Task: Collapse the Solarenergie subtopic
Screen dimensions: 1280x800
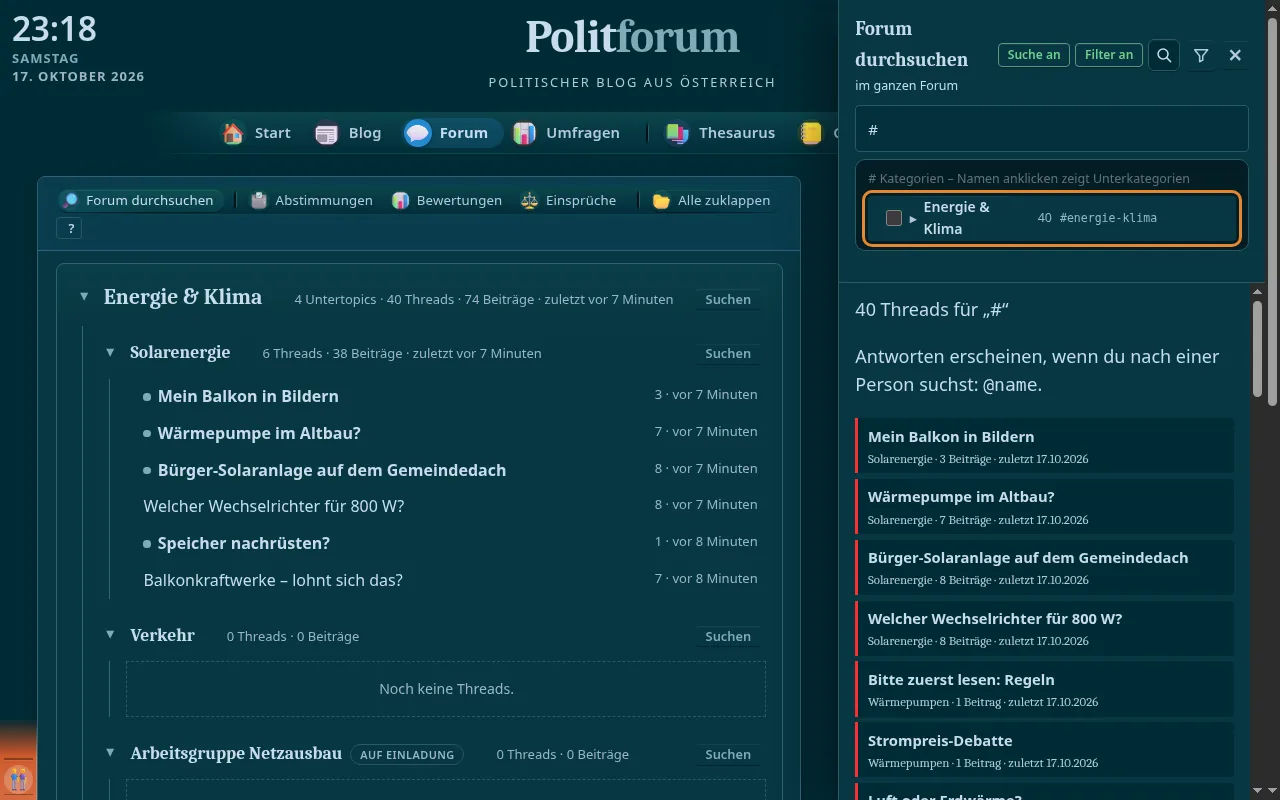Action: coord(111,353)
